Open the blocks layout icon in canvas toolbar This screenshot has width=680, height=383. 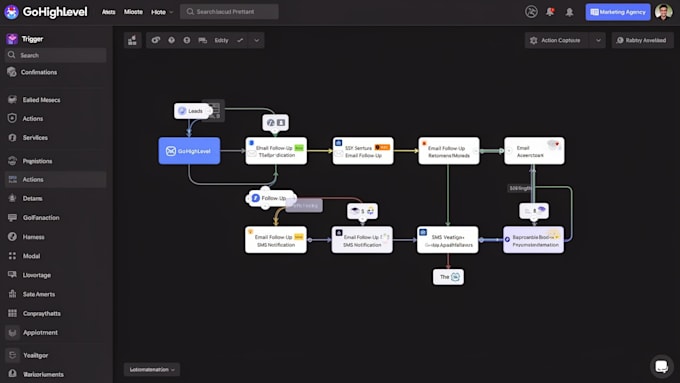pyautogui.click(x=132, y=40)
